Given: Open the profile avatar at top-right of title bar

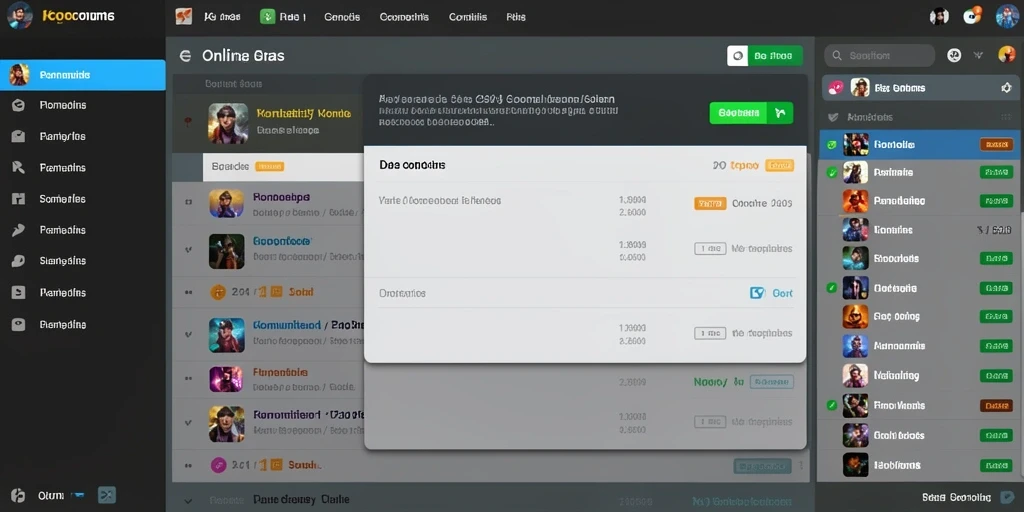Looking at the screenshot, I should point(1007,16).
